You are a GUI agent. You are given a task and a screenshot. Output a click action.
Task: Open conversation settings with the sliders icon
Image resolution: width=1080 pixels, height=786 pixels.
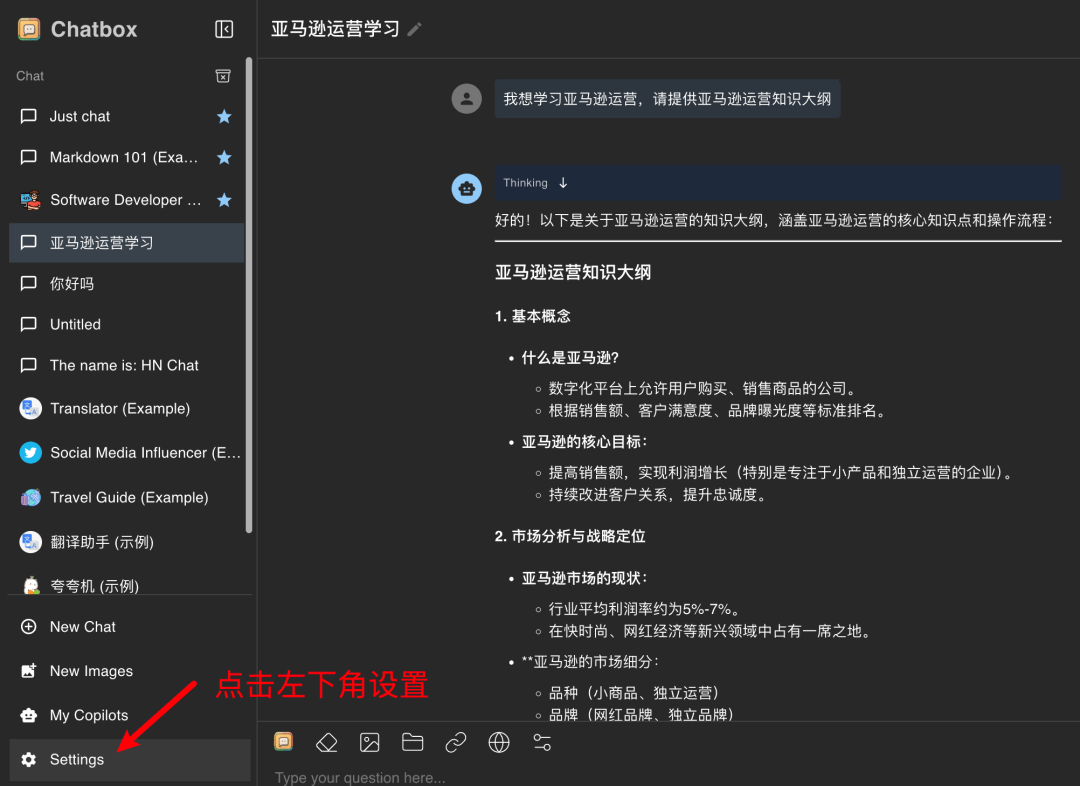click(542, 743)
